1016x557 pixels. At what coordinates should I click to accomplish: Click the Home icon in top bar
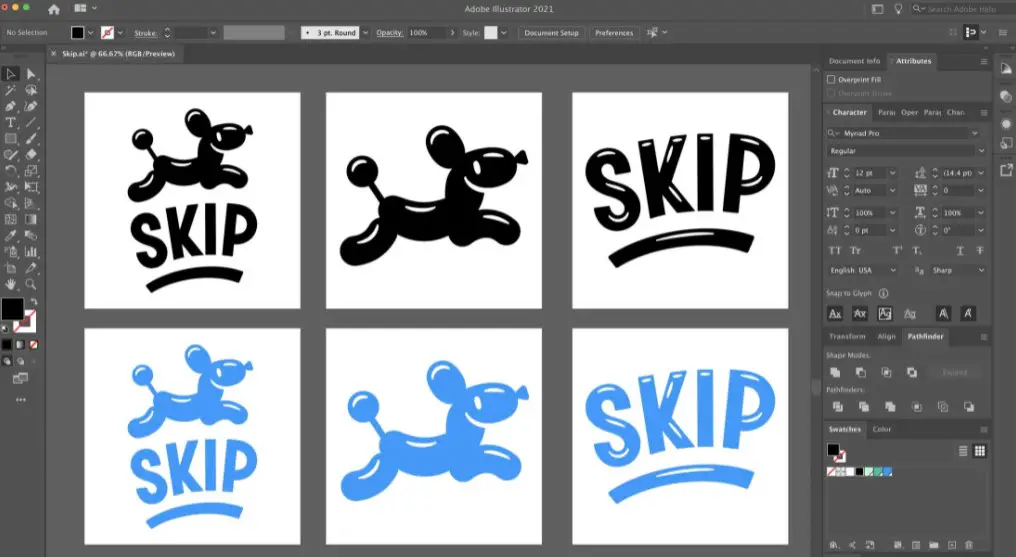click(x=54, y=9)
